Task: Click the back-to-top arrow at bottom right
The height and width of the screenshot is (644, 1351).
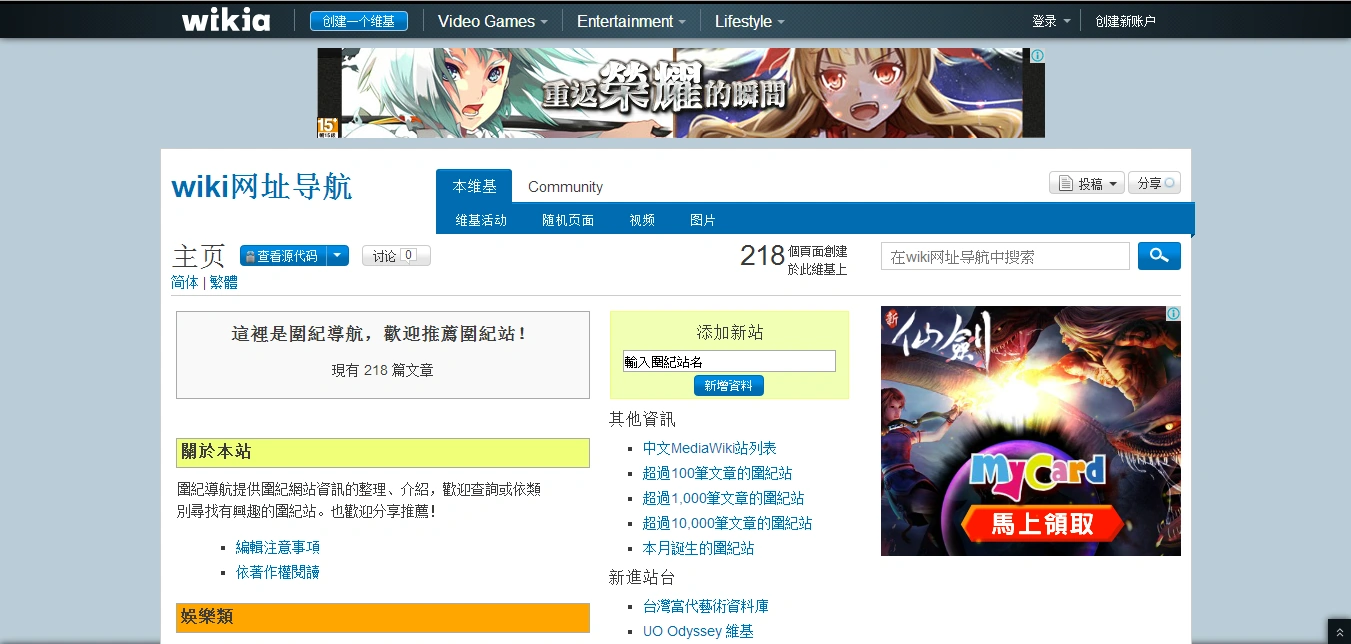Action: [x=1340, y=632]
